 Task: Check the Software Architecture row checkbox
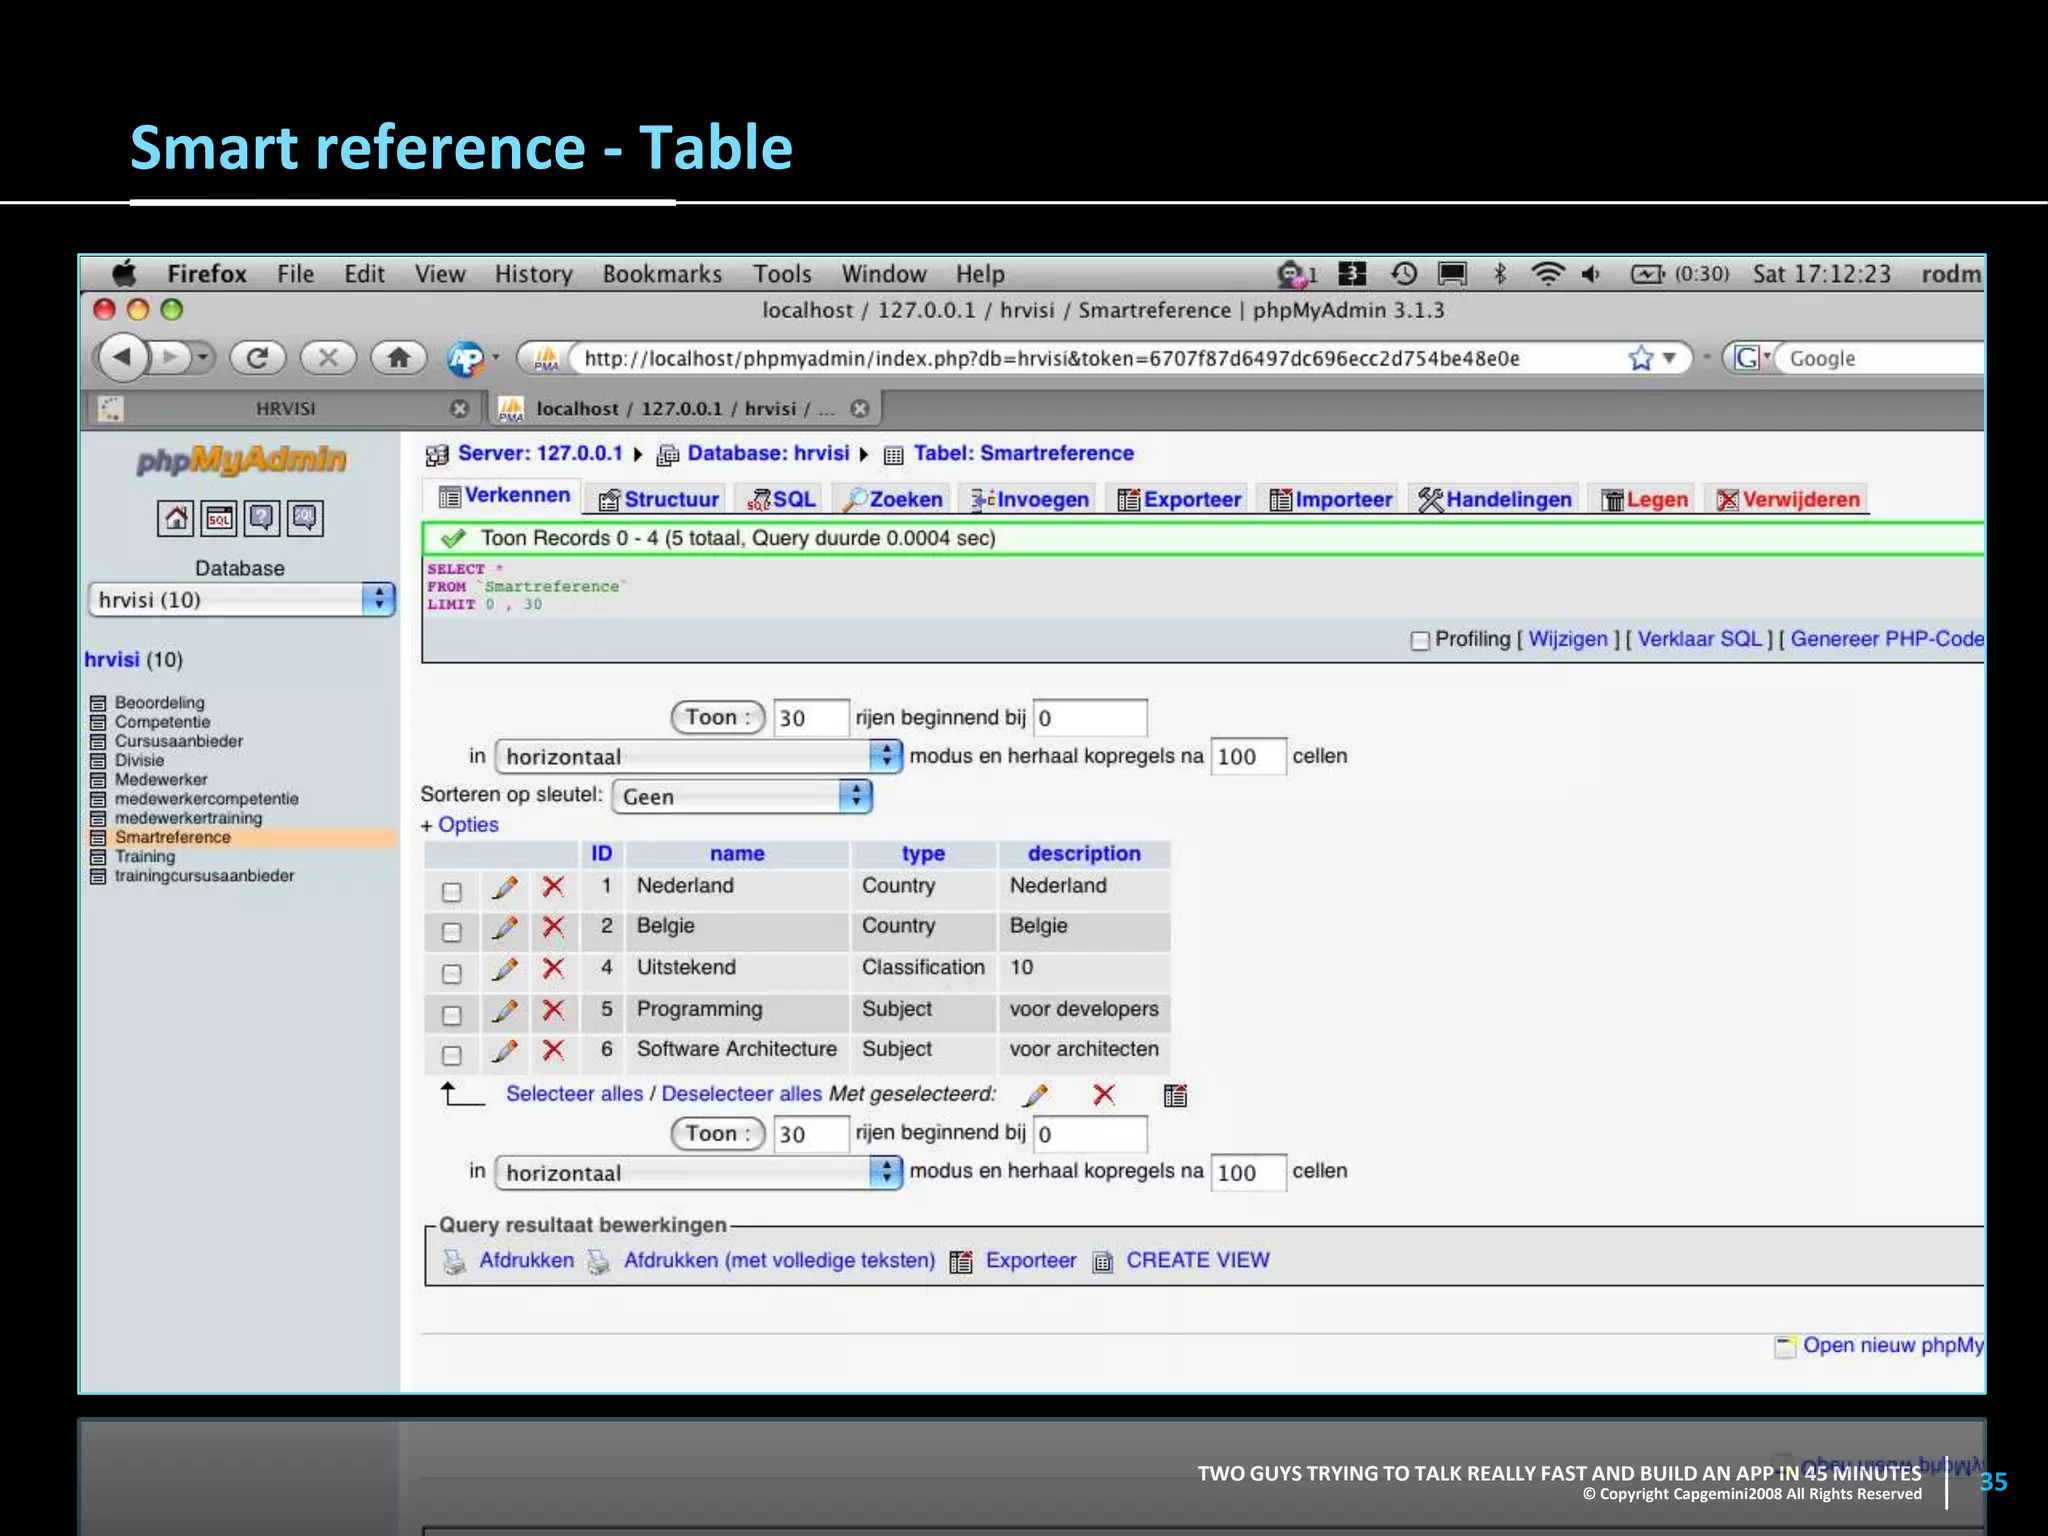(x=452, y=1055)
